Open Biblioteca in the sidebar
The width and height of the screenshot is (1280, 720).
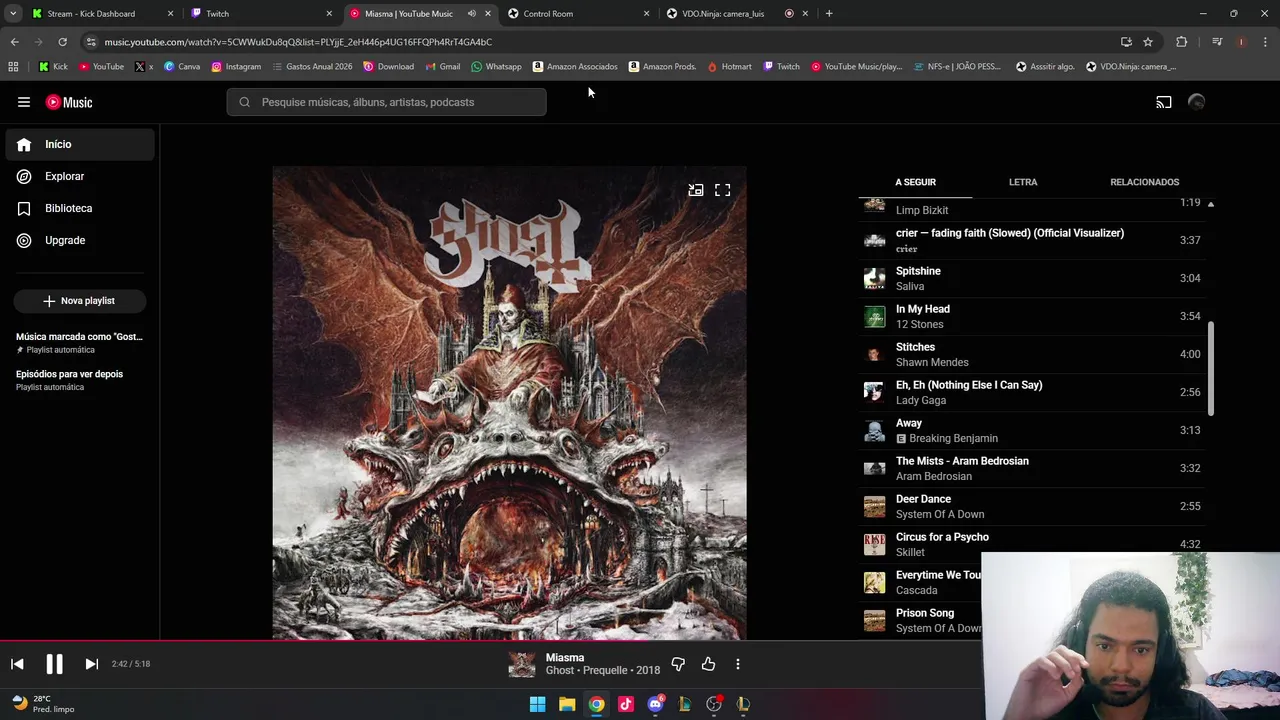[x=80, y=208]
